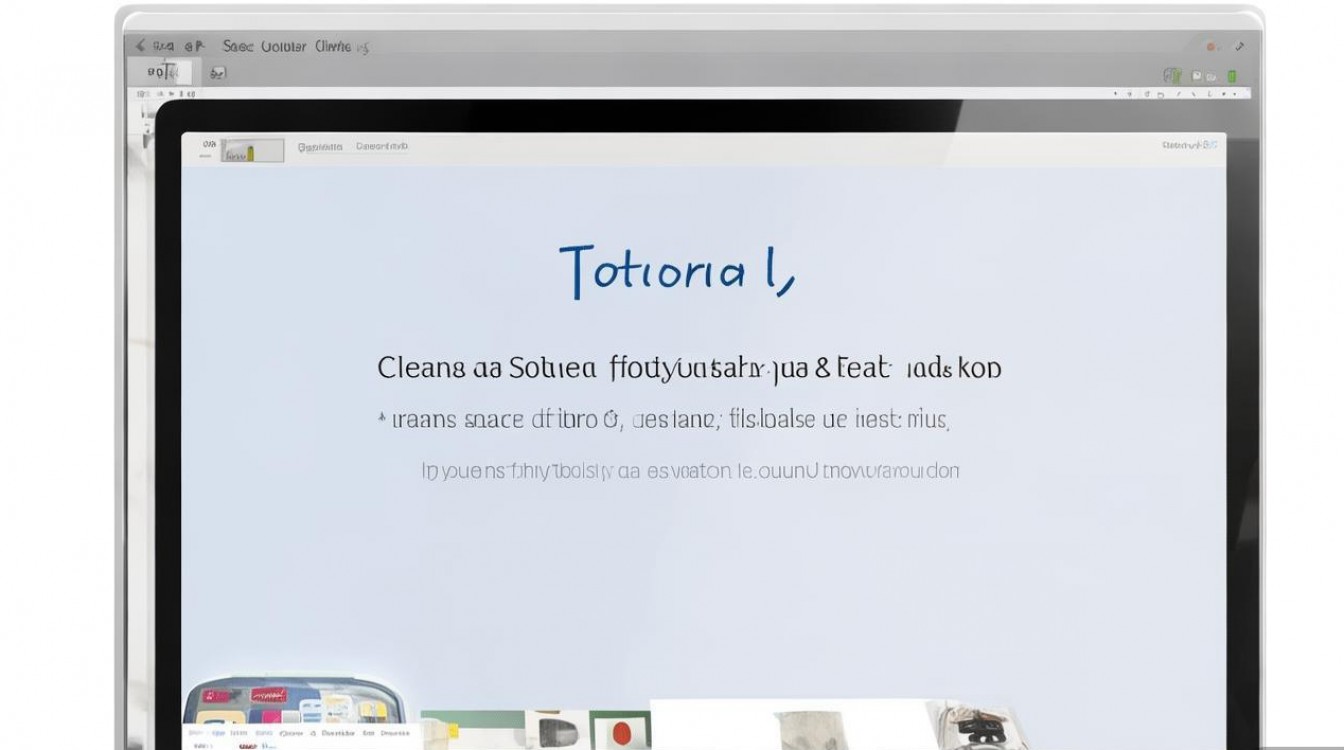Click the pencil icon at top right
The width and height of the screenshot is (1344, 750).
(1239, 47)
